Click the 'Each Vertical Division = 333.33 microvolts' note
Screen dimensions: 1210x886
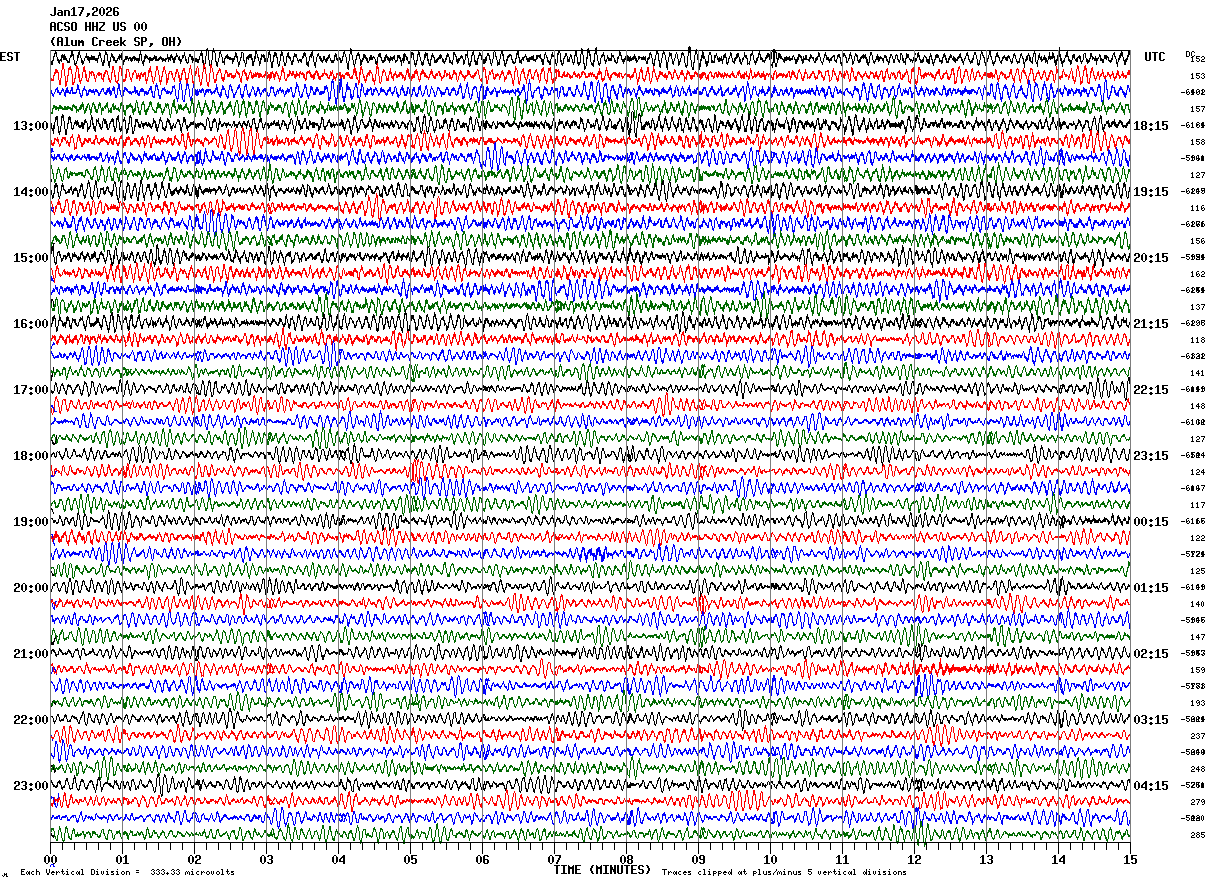point(128,873)
